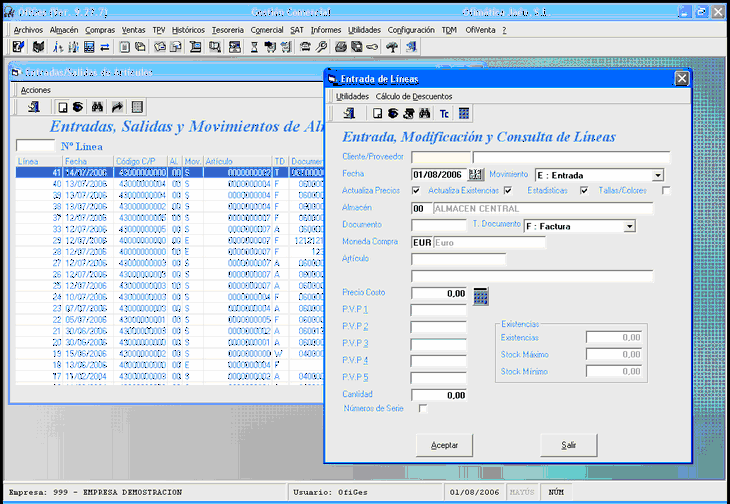Click the P.V.P 1 field
The height and width of the screenshot is (504, 730).
coord(439,310)
